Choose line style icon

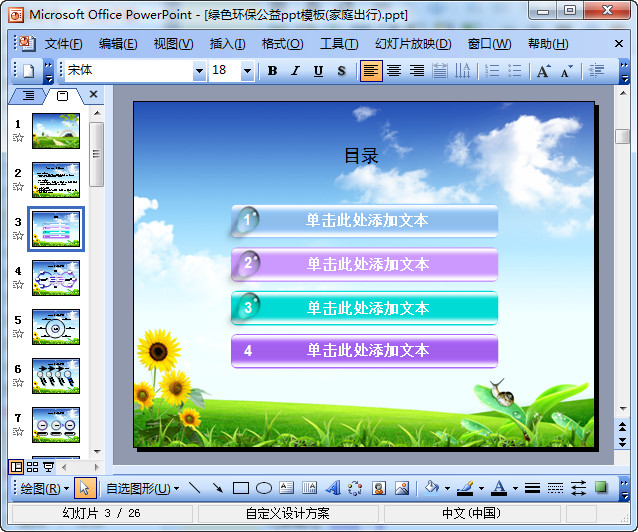click(532, 488)
